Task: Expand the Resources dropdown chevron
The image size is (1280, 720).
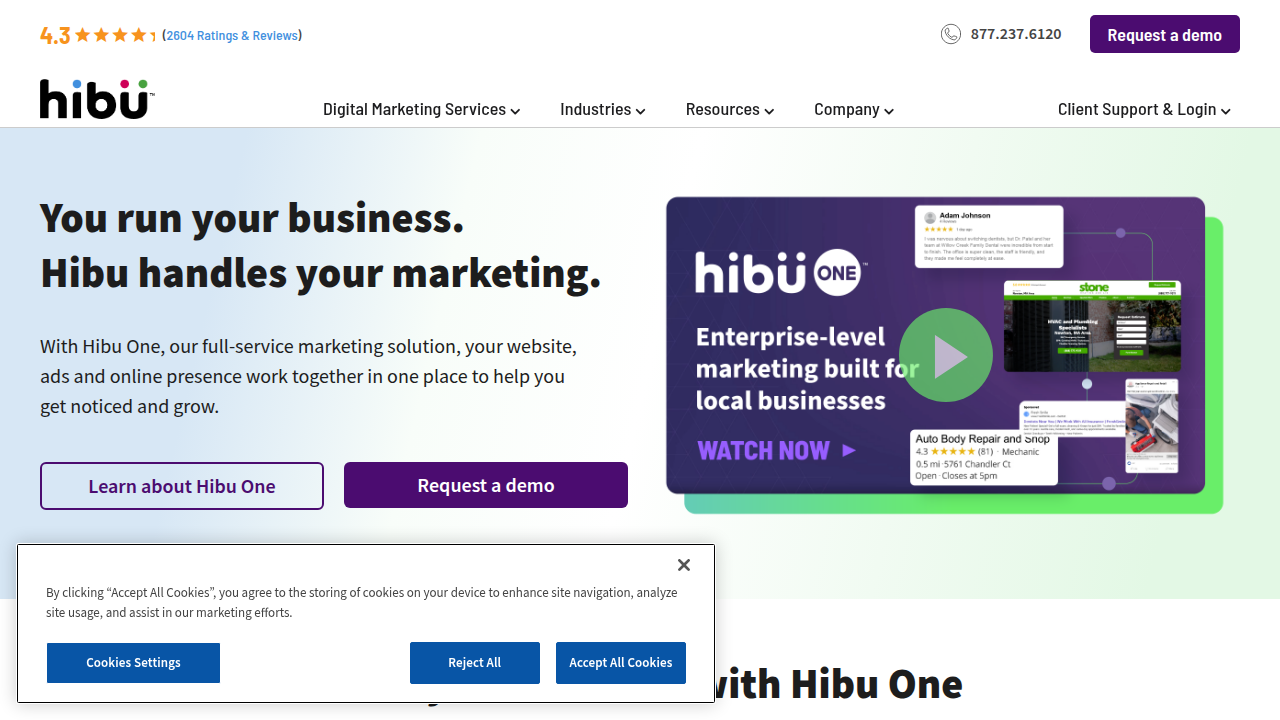Action: point(769,111)
